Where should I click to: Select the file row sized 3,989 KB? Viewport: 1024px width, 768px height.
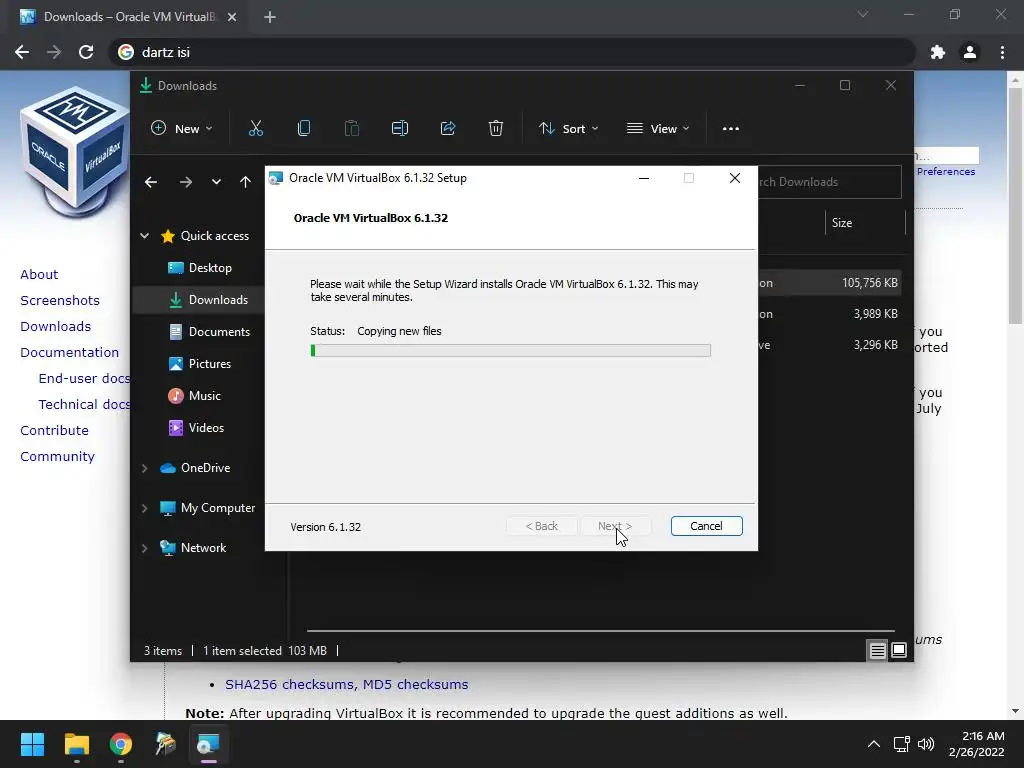coord(829,314)
